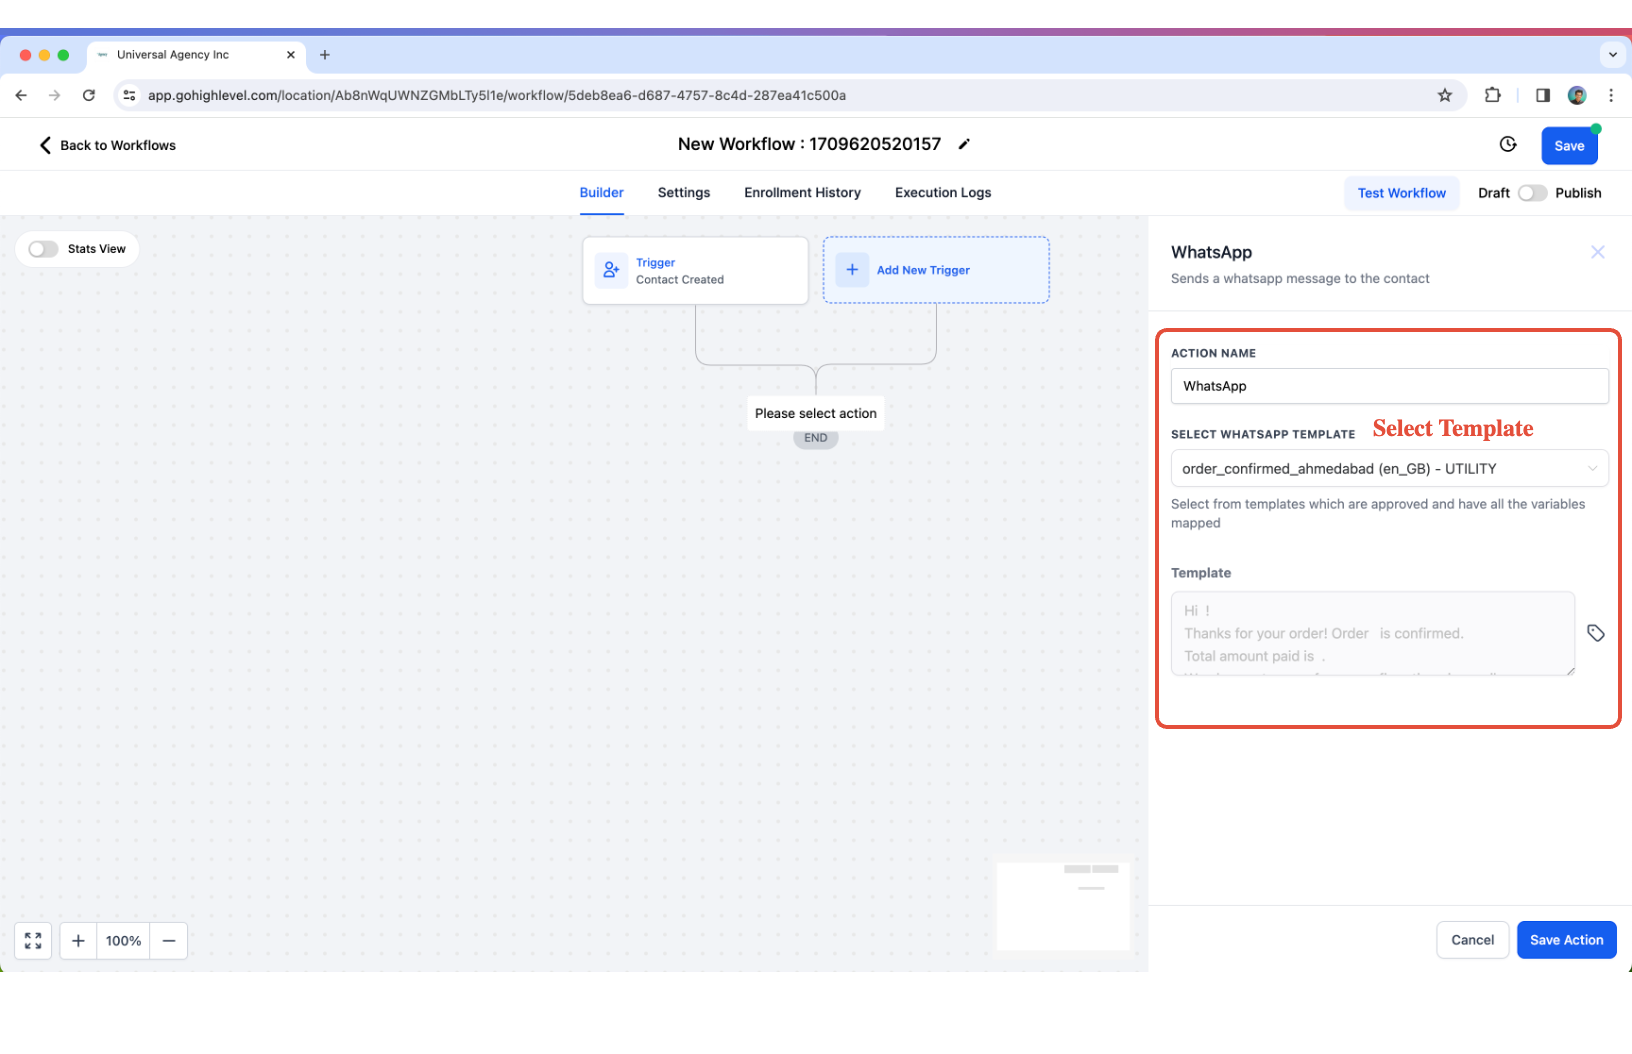This screenshot has width=1632, height=1054.
Task: Open the Enrollment History tab
Action: [x=802, y=193]
